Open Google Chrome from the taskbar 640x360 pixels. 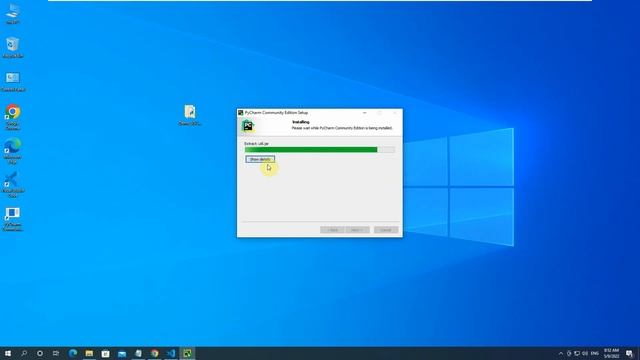pyautogui.click(x=155, y=353)
